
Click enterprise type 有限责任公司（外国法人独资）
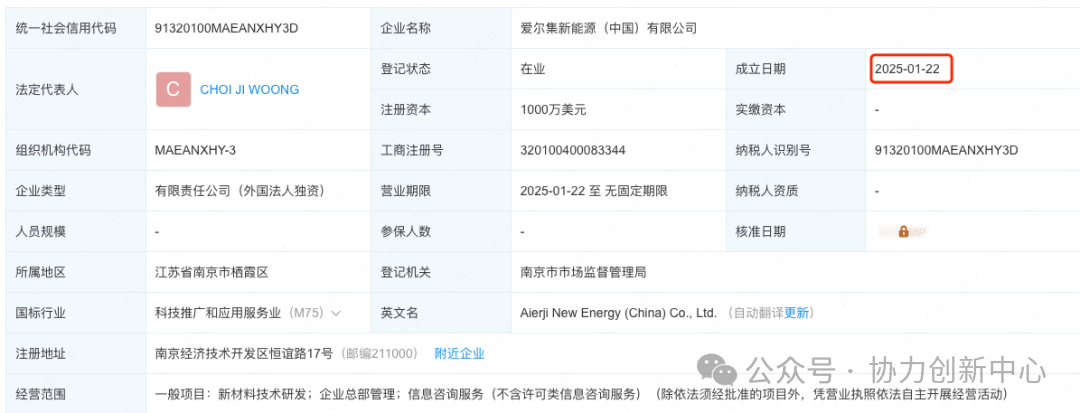tap(240, 191)
